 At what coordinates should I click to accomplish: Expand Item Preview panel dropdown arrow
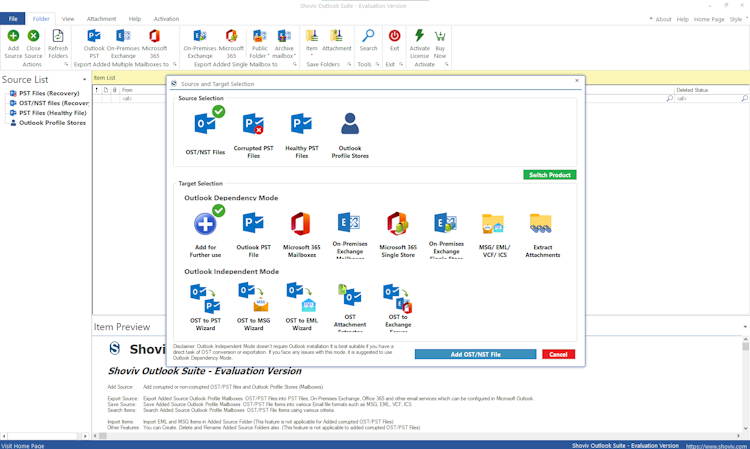pyautogui.click(x=745, y=327)
